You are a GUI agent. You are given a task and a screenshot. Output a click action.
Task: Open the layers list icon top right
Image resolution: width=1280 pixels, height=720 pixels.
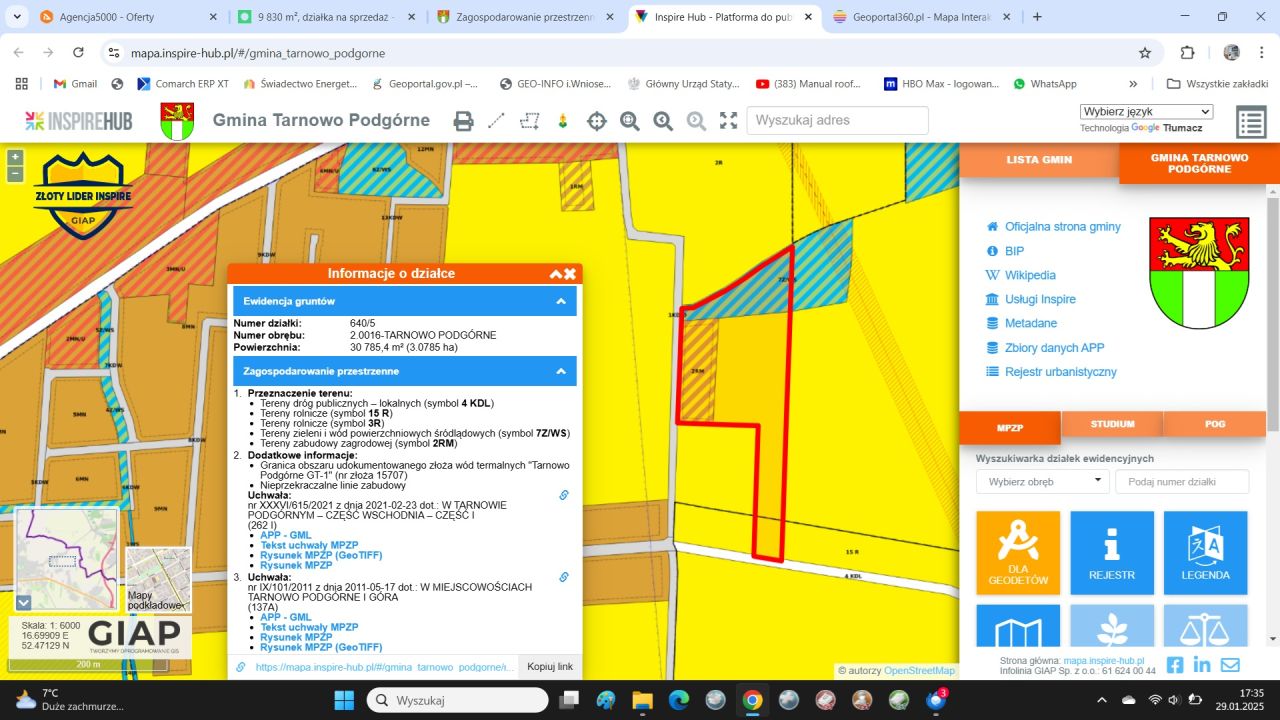(x=1251, y=122)
